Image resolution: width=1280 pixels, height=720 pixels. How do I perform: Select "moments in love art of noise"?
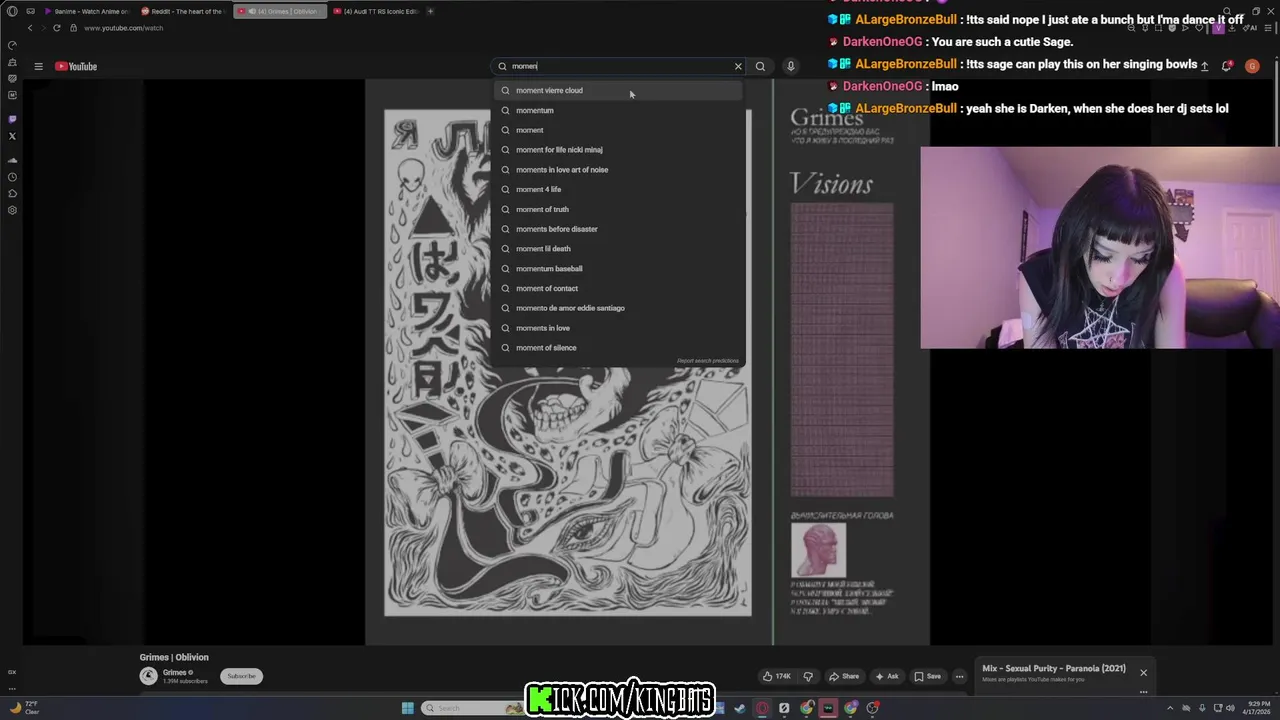click(618, 170)
